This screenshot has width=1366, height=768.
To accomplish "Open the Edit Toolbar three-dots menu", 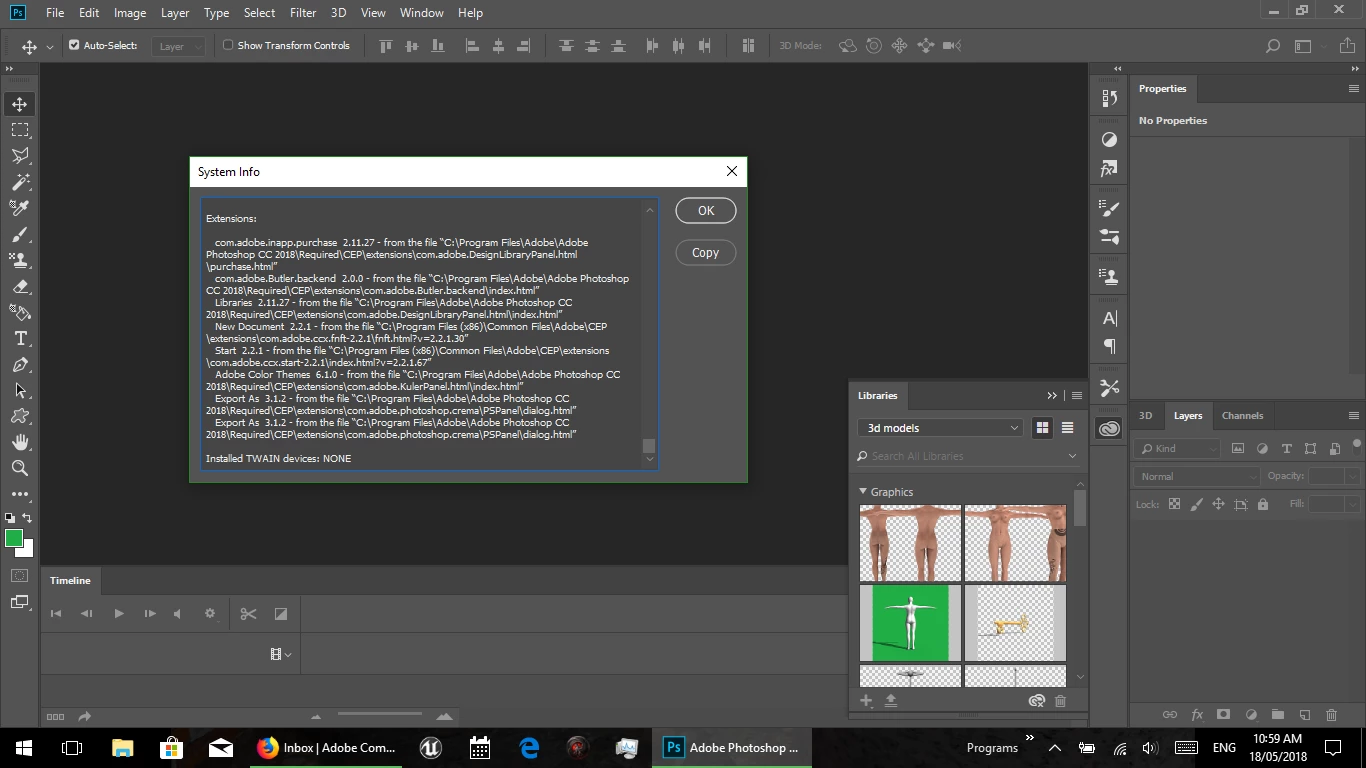I will tap(20, 494).
